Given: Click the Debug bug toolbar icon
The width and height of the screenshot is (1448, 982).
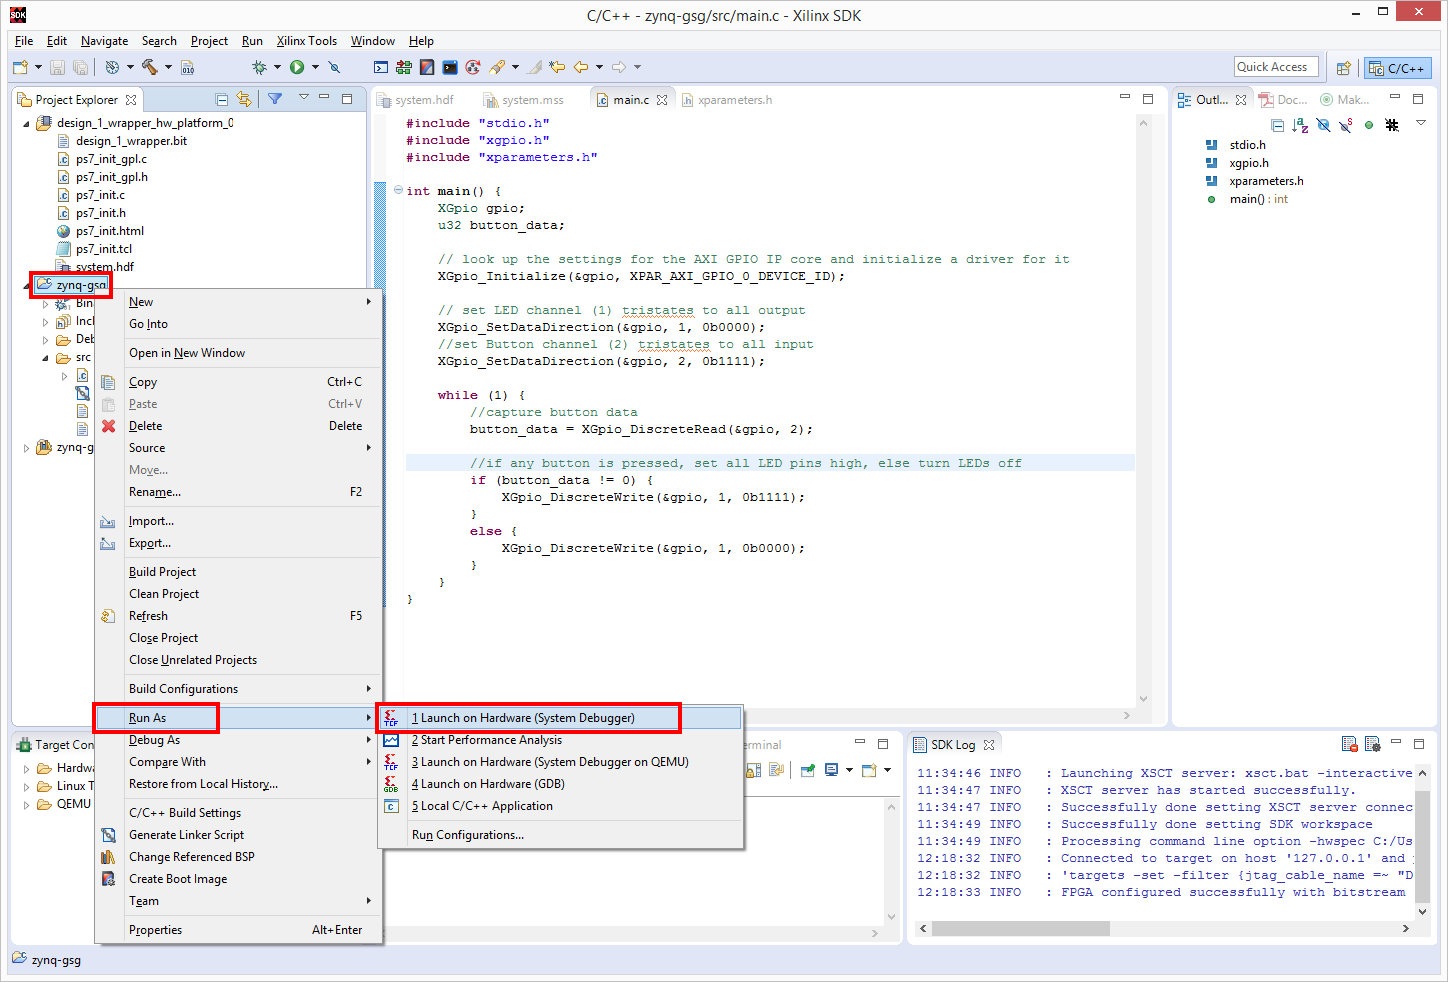Looking at the screenshot, I should coord(259,67).
